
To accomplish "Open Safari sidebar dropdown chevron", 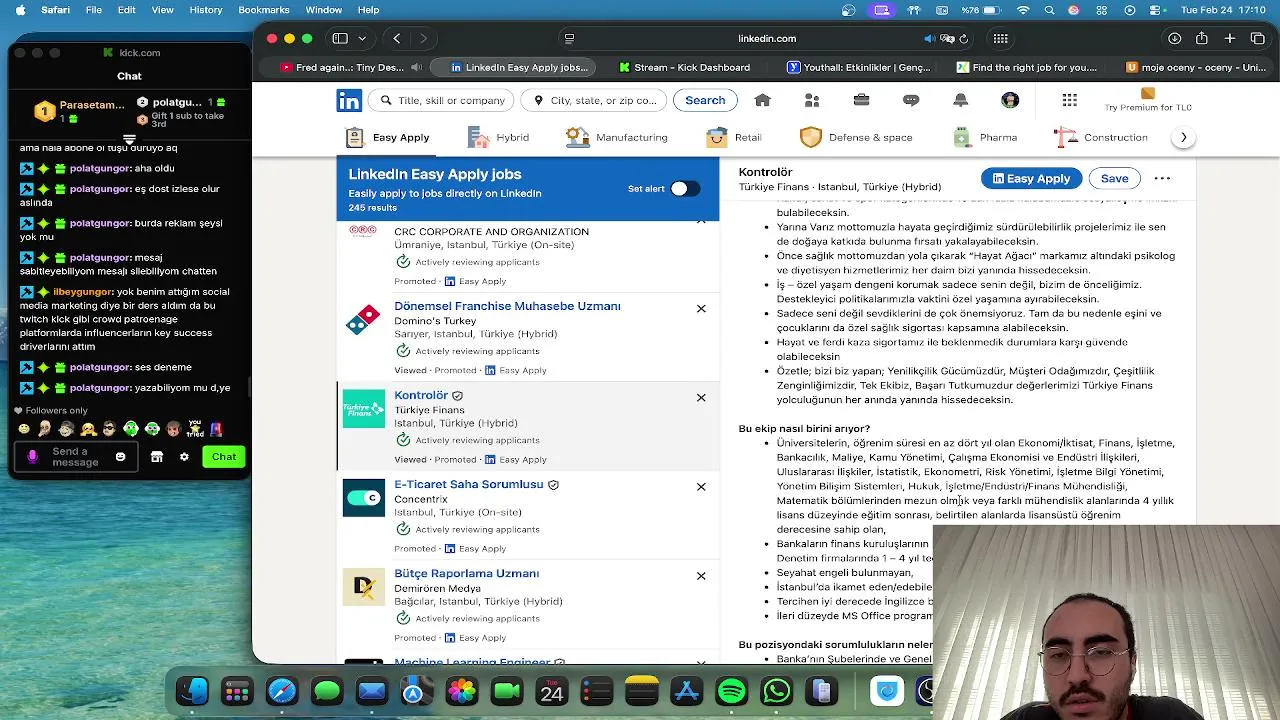I will point(362,38).
